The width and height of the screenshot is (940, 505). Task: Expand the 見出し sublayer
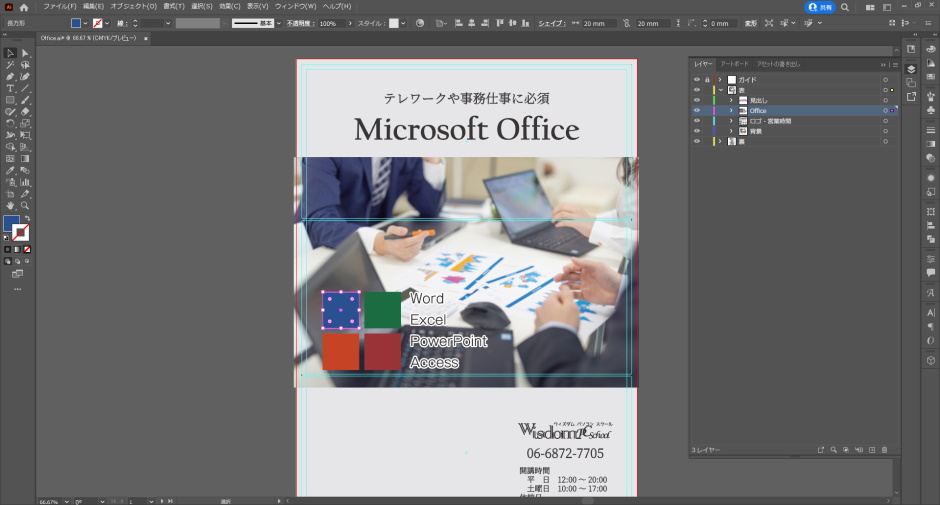tap(731, 100)
